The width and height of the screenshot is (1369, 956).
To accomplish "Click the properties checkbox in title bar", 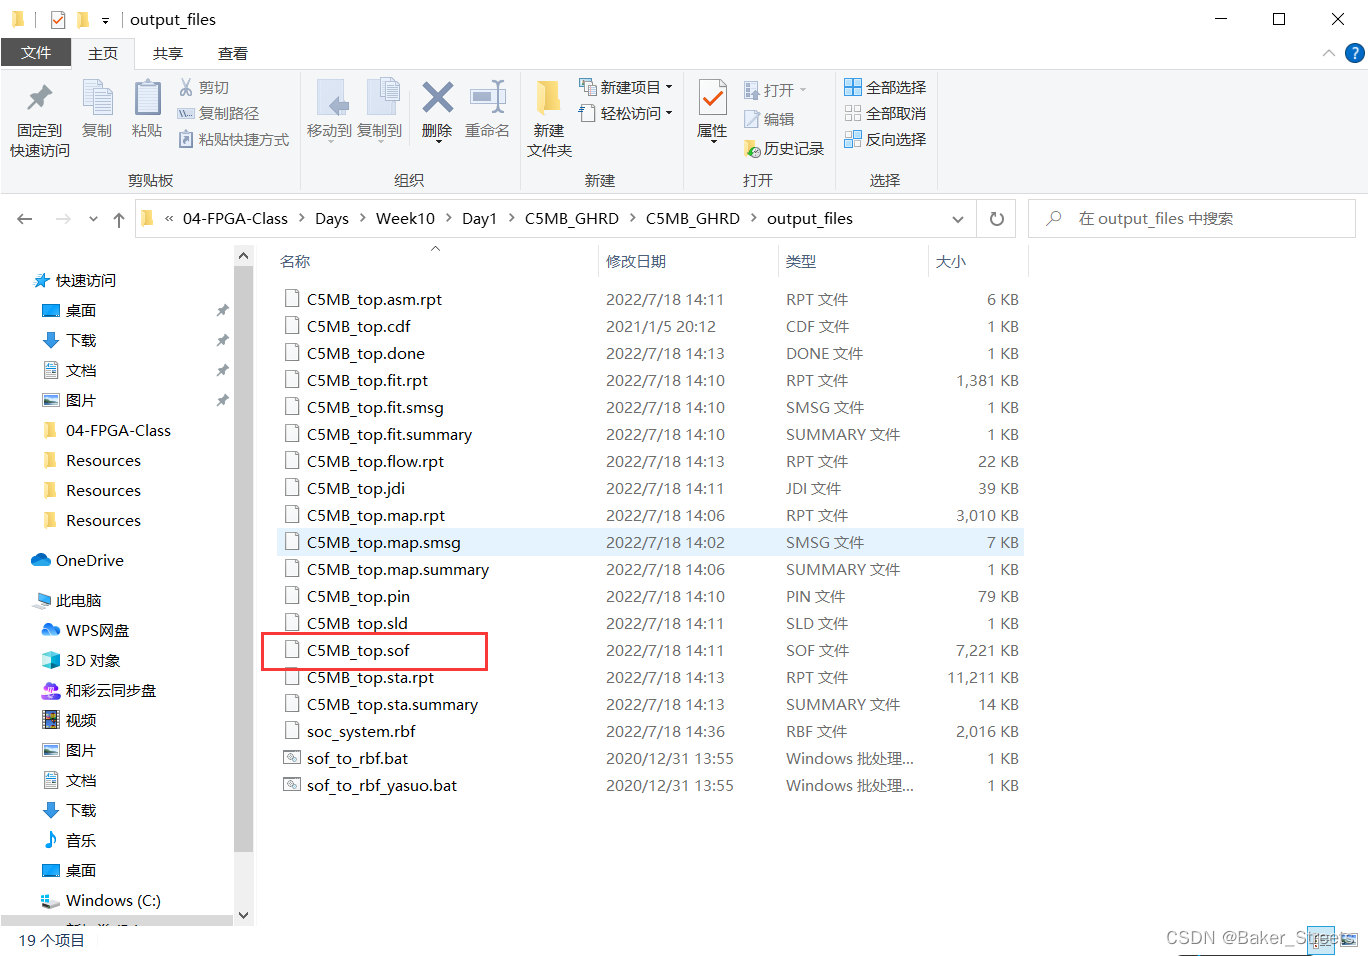I will pyautogui.click(x=58, y=20).
